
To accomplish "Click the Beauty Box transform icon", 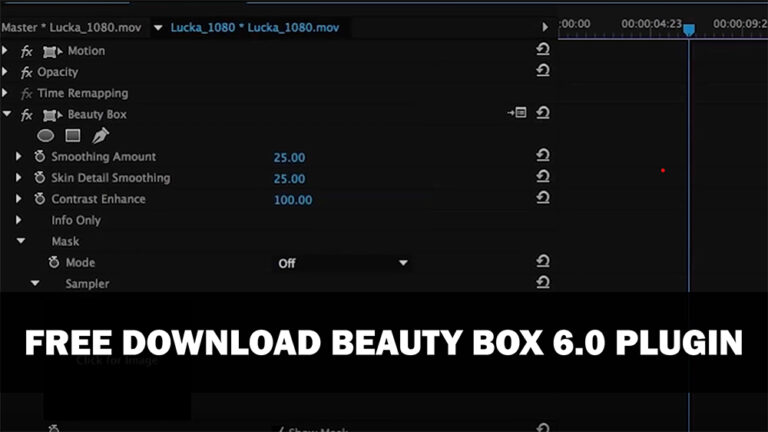I will pyautogui.click(x=52, y=115).
